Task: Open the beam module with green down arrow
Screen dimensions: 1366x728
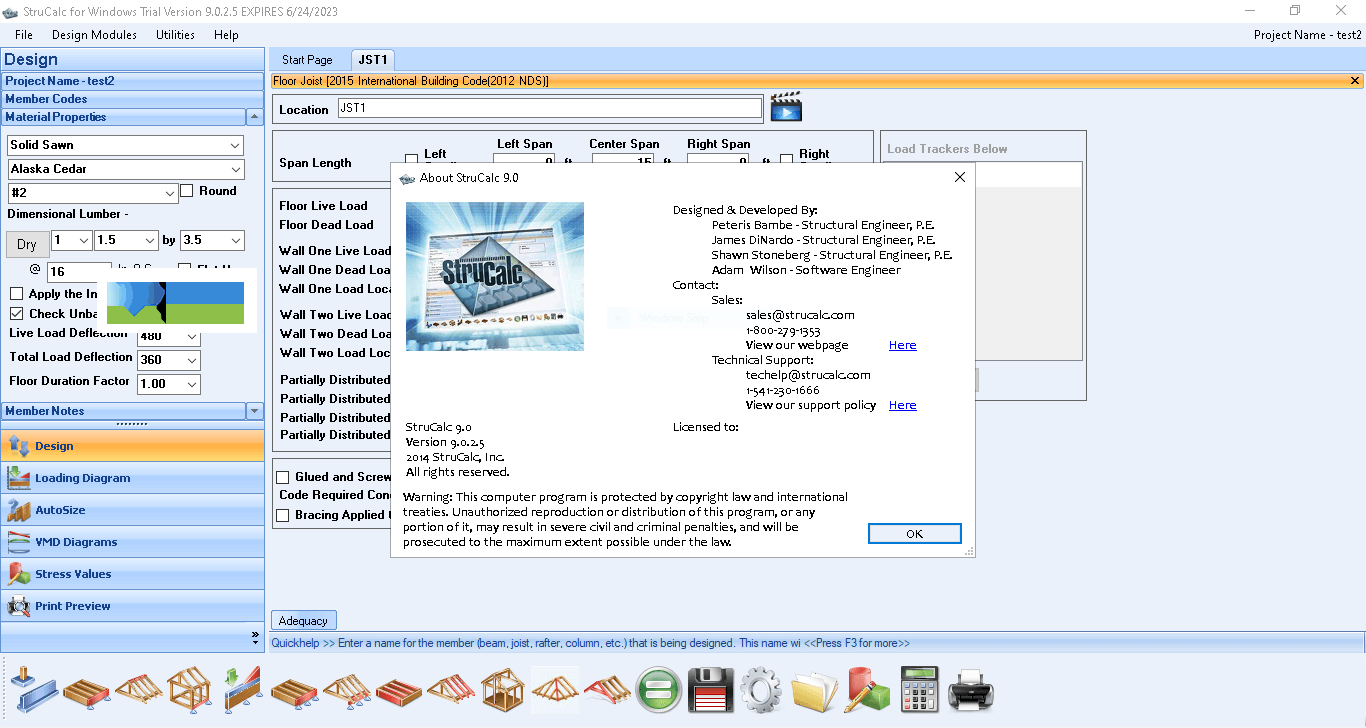Action: click(243, 689)
